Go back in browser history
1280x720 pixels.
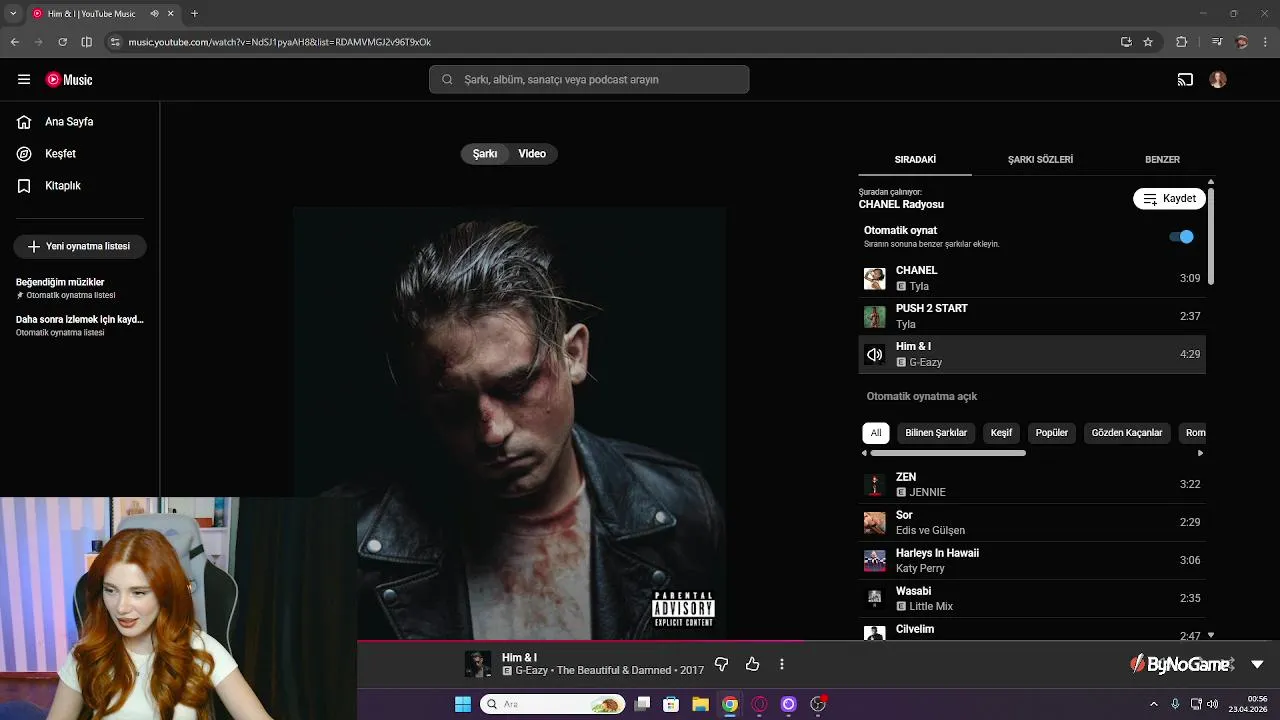coord(14,42)
